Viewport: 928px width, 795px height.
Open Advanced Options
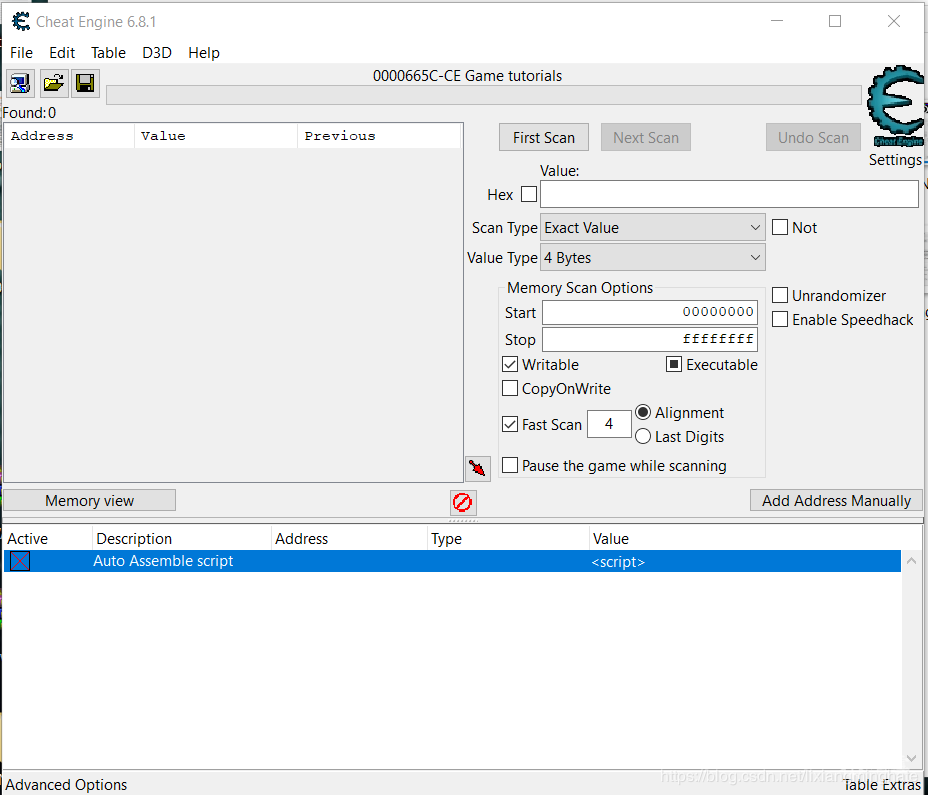[x=66, y=785]
